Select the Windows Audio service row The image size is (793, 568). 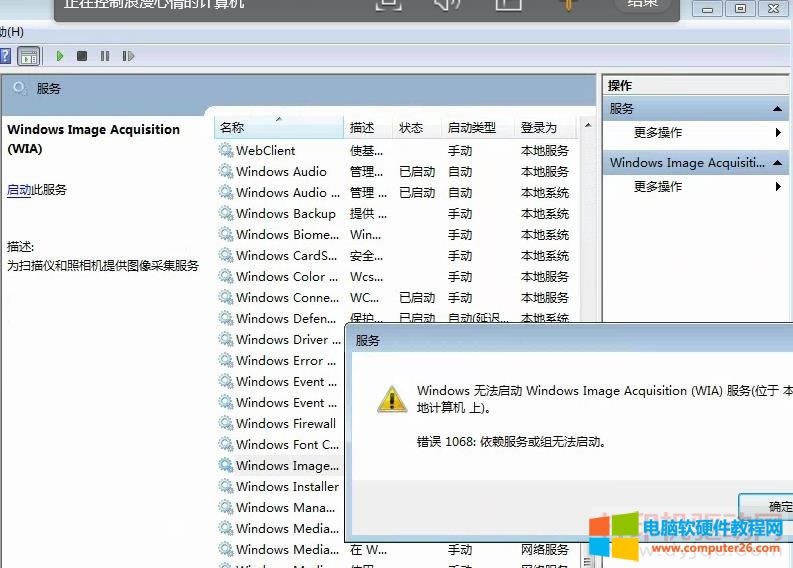pos(281,172)
